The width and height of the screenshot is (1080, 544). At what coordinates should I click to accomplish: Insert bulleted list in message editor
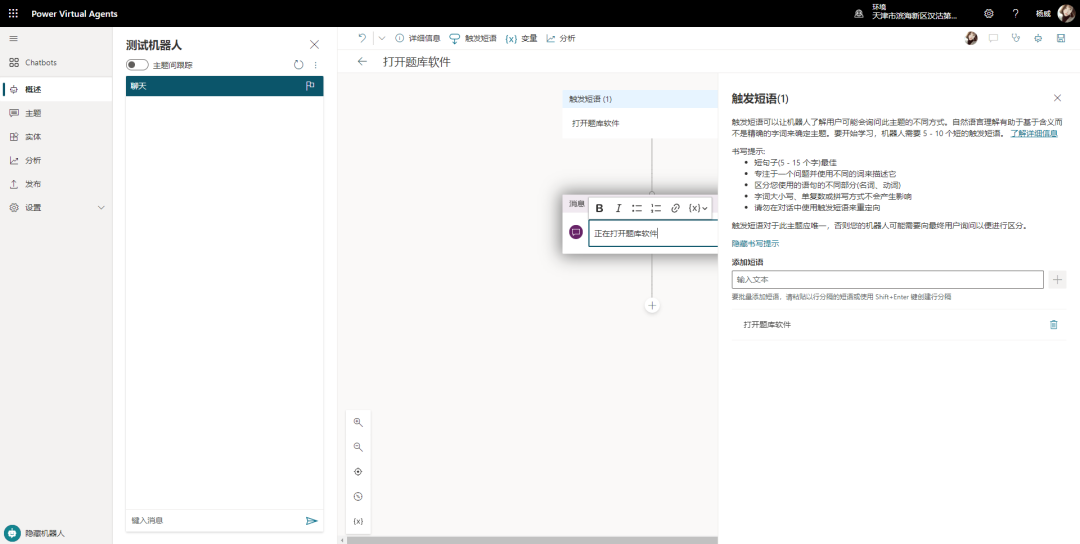coord(637,208)
